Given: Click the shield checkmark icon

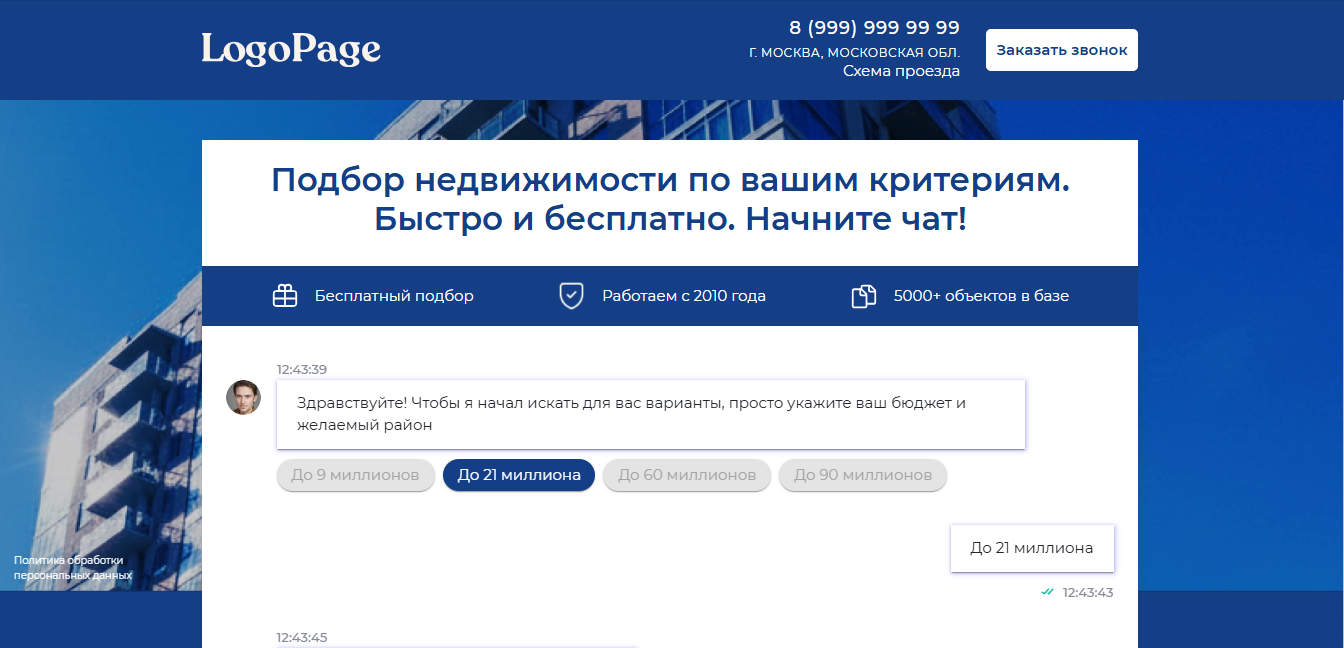Looking at the screenshot, I should (x=571, y=296).
